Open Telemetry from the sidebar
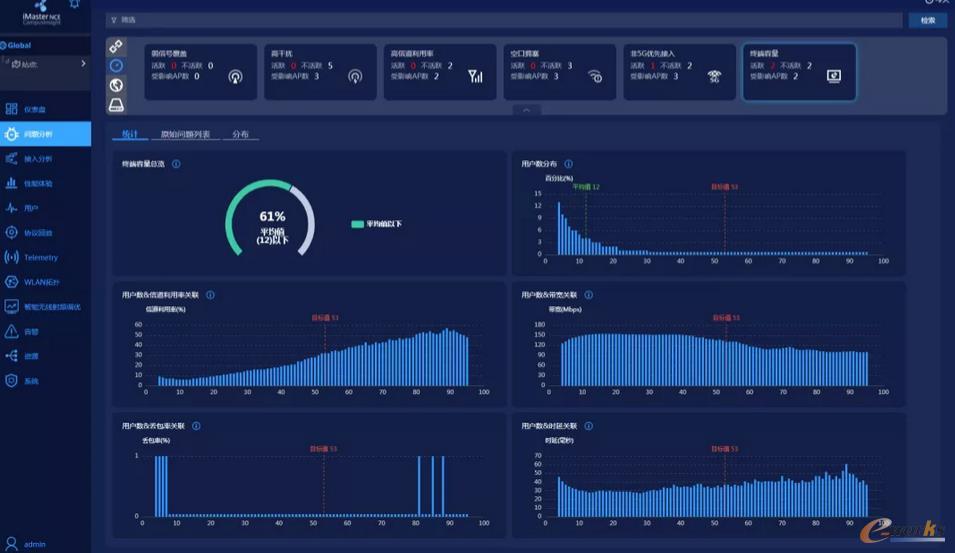 coord(40,257)
